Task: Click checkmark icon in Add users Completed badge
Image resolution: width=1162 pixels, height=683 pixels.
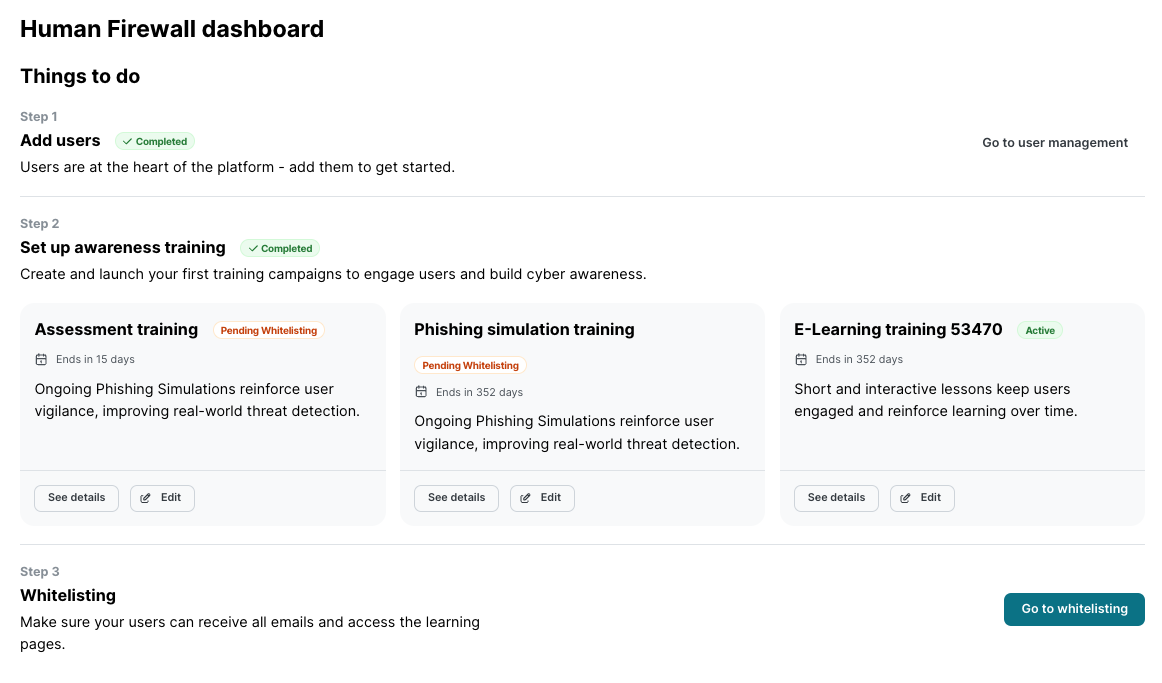Action: [127, 142]
